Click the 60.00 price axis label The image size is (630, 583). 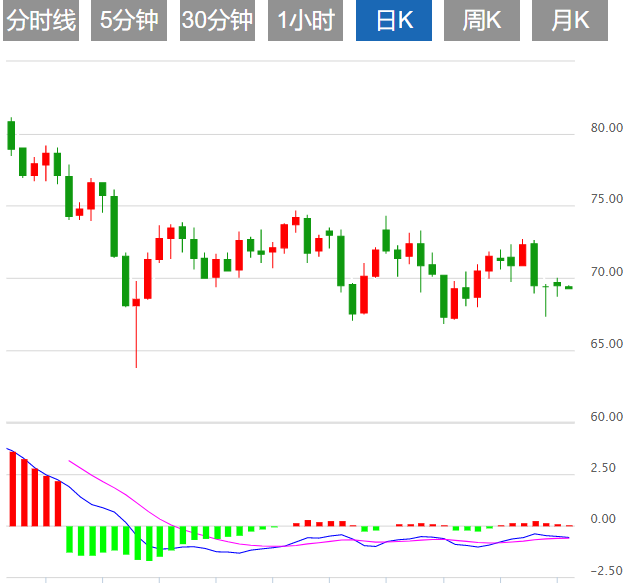(606, 417)
